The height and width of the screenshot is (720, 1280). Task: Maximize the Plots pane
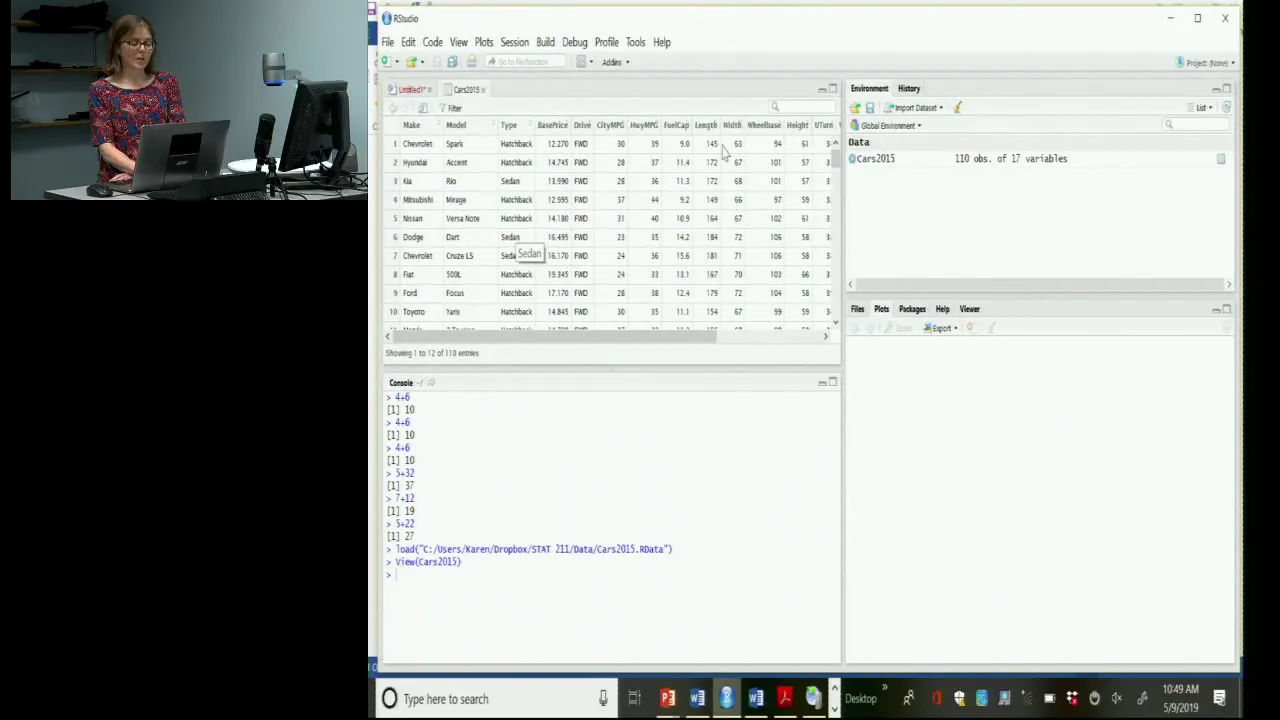[x=1227, y=309]
